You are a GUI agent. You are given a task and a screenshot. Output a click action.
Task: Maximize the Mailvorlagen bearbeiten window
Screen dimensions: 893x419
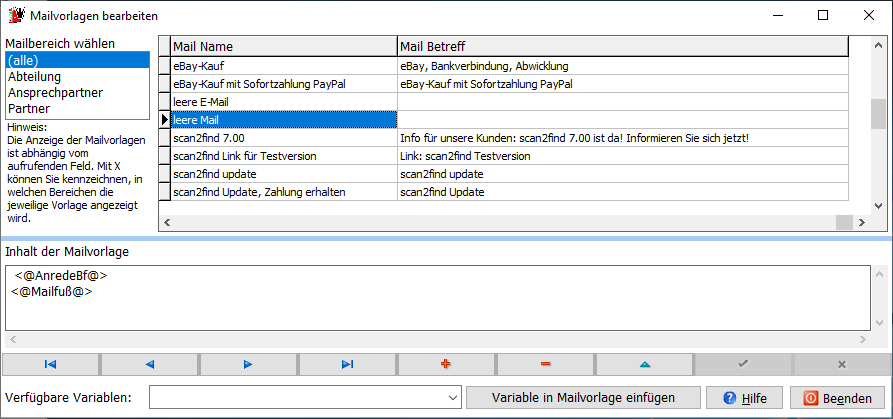point(822,15)
